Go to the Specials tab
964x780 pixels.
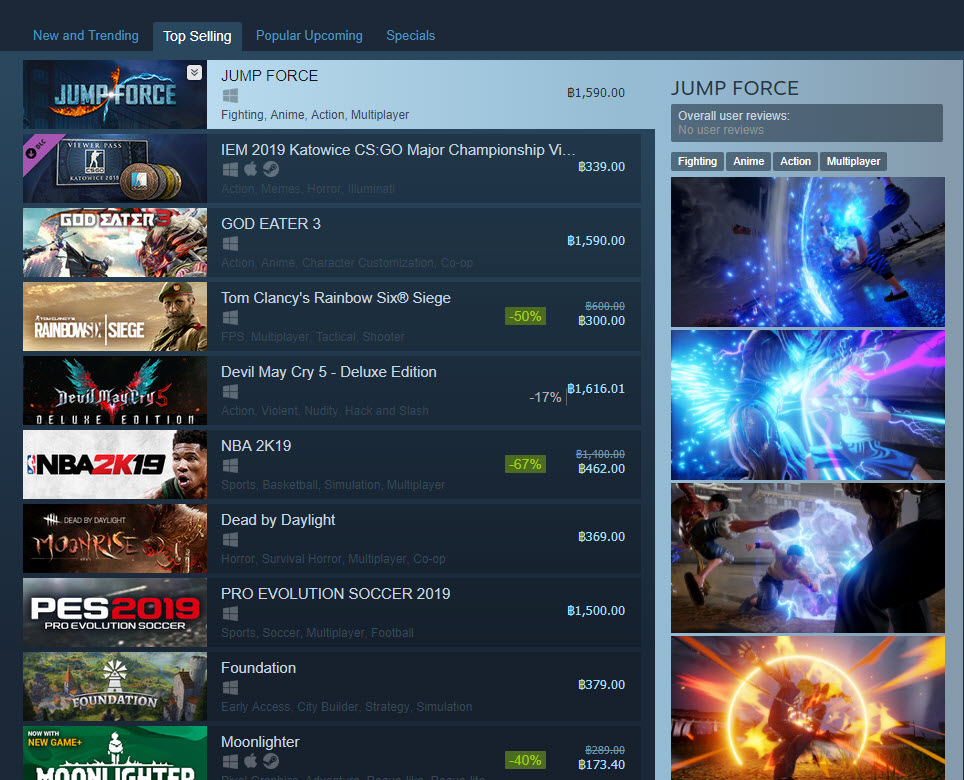[411, 36]
